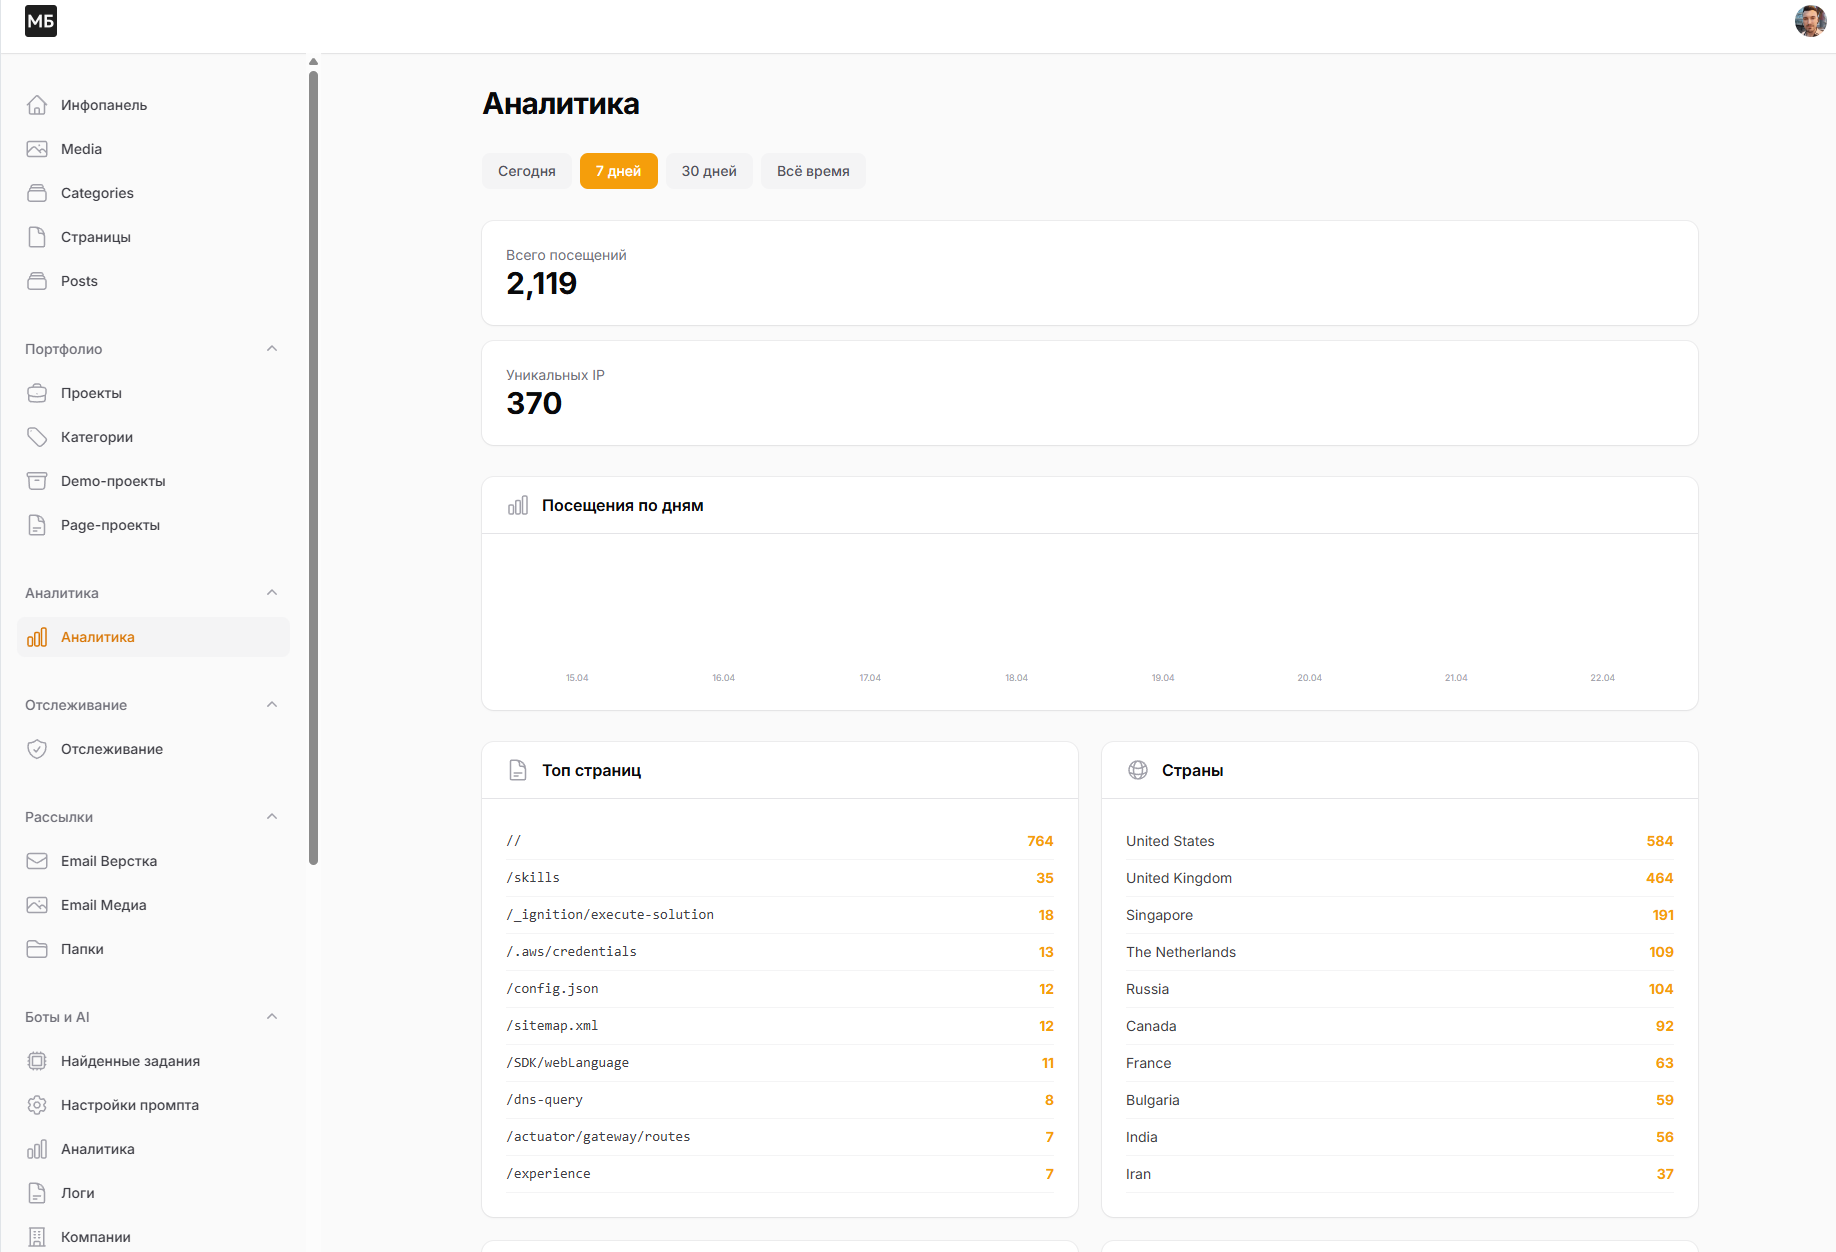Click the МБ logo
Viewport: 1836px width, 1252px height.
tap(41, 21)
